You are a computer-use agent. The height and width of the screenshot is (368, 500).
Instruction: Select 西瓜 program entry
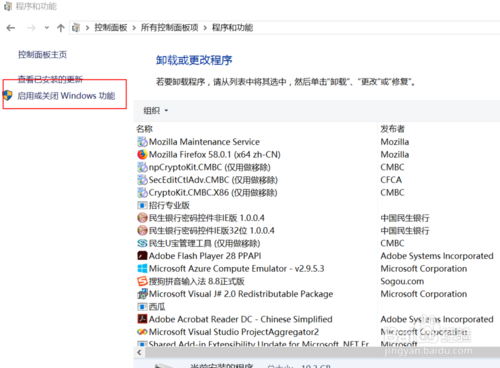point(157,307)
